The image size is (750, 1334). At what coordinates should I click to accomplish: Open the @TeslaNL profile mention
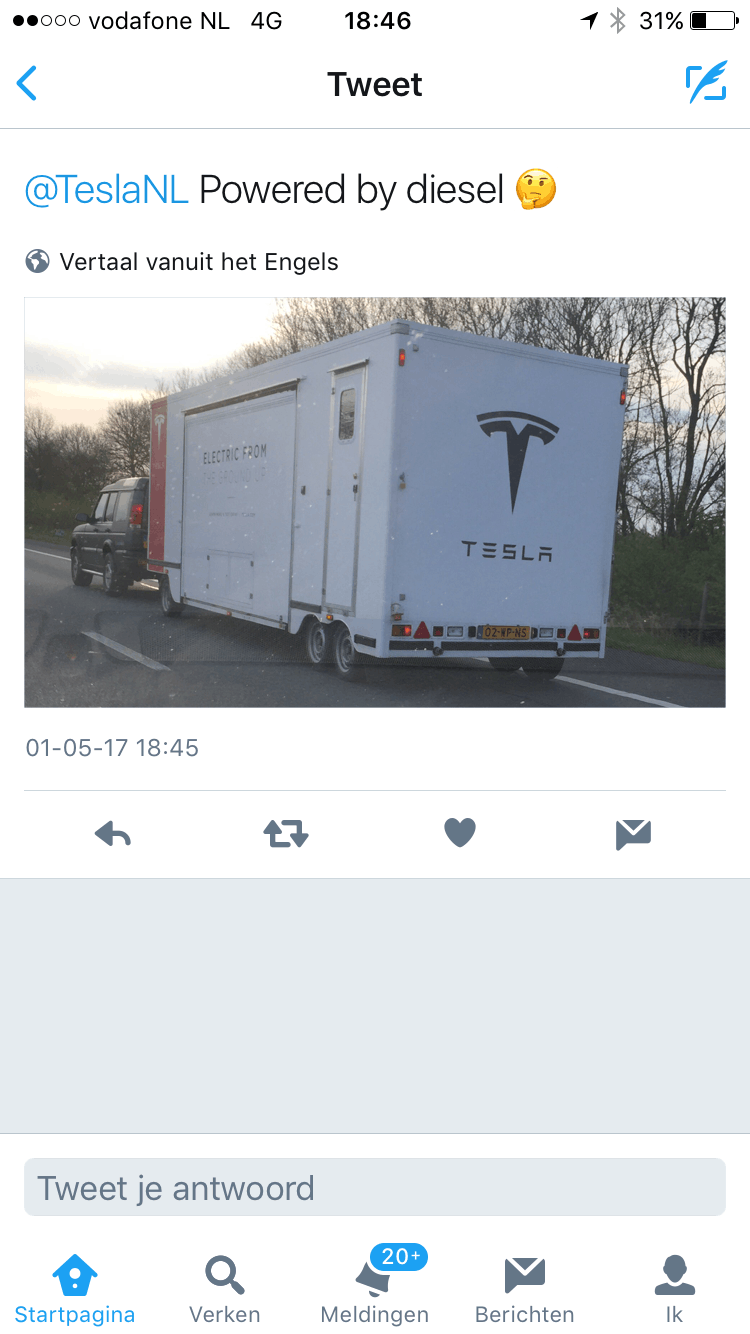pyautogui.click(x=106, y=189)
